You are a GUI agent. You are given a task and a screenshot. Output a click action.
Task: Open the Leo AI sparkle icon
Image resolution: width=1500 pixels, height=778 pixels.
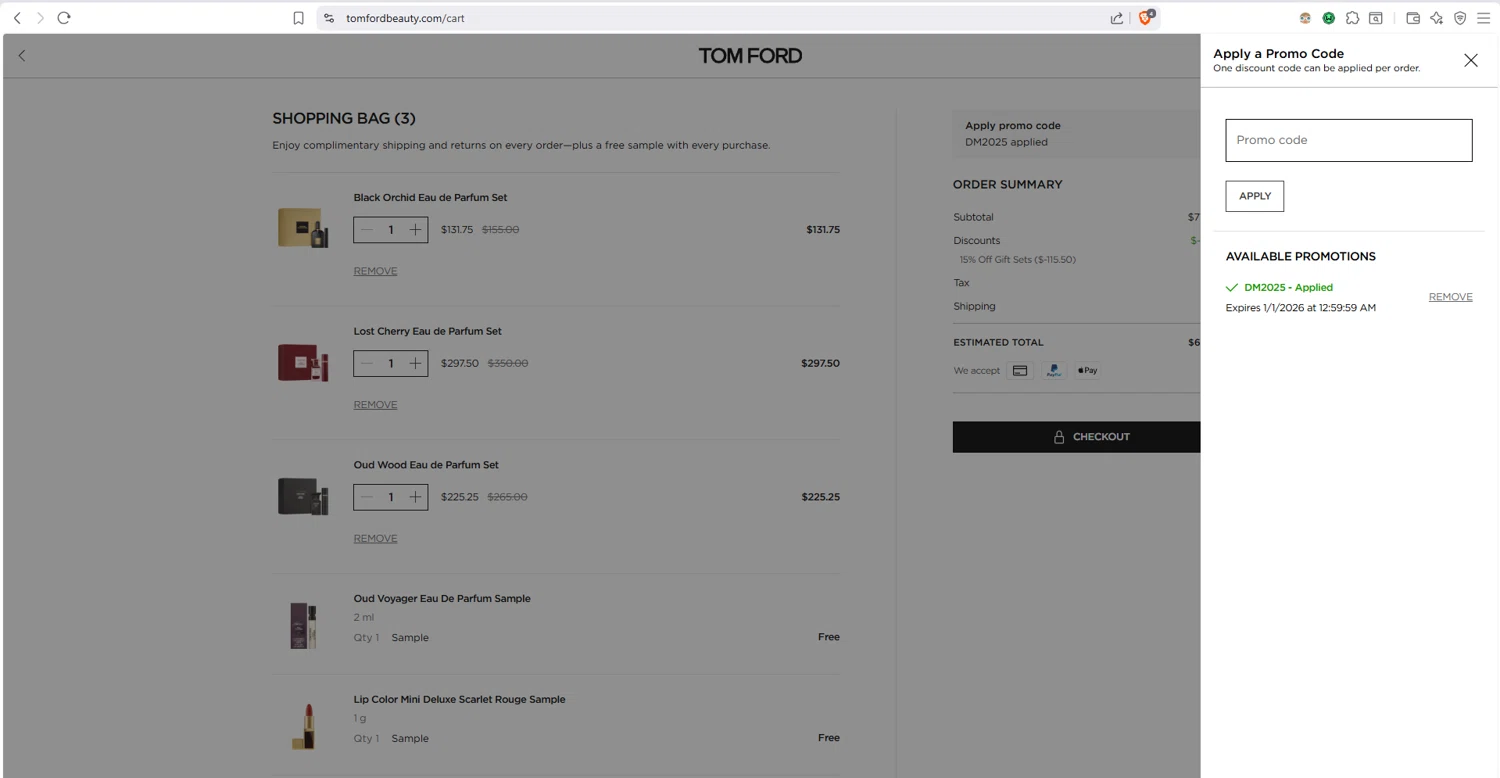[1436, 18]
